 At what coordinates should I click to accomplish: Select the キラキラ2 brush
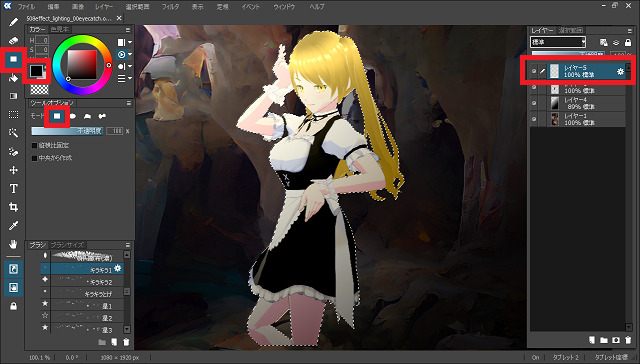pos(82,282)
